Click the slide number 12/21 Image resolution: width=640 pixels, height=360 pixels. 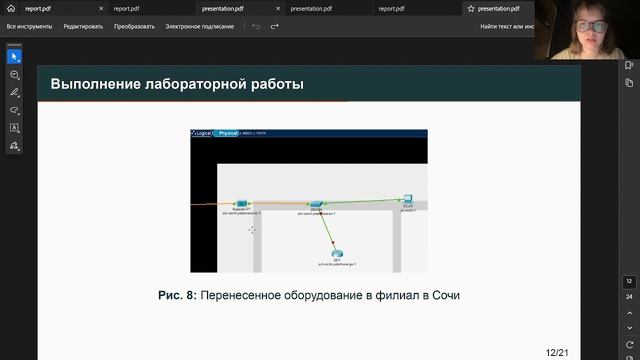tap(557, 352)
